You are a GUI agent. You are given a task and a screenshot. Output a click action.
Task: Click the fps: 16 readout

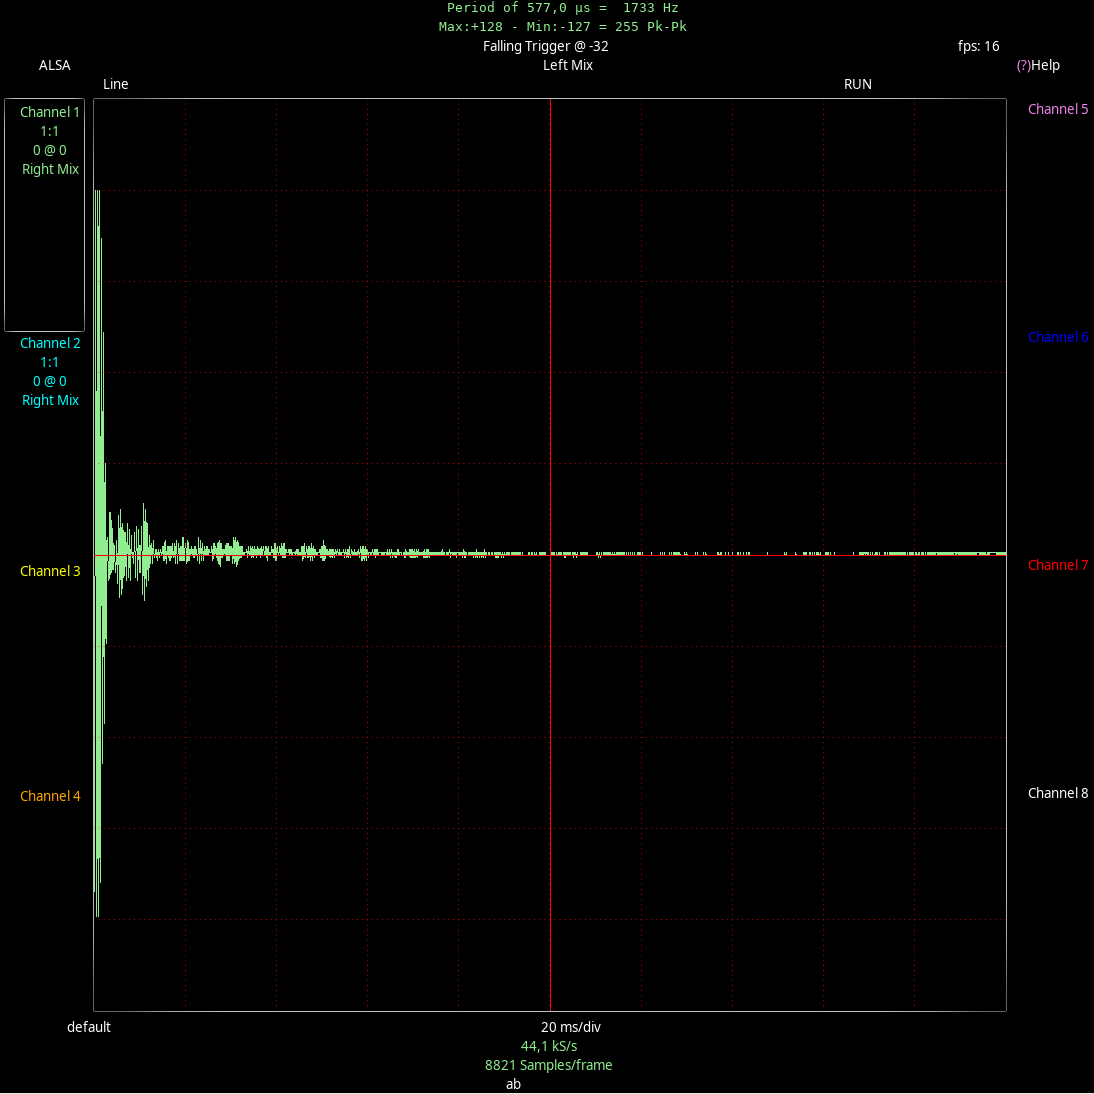click(x=978, y=47)
